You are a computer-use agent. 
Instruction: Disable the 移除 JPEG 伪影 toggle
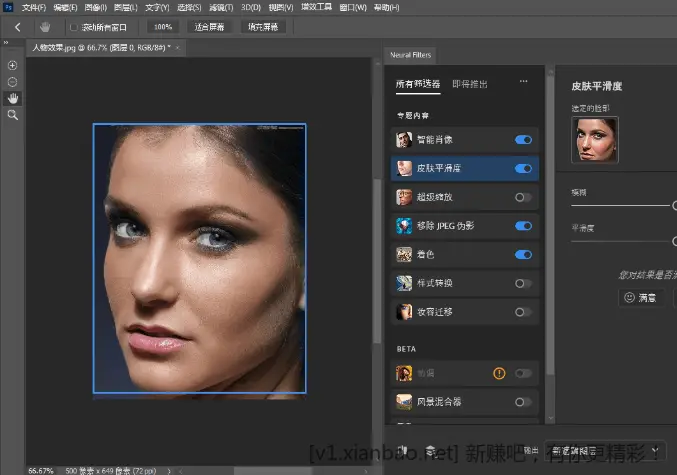pyautogui.click(x=523, y=226)
